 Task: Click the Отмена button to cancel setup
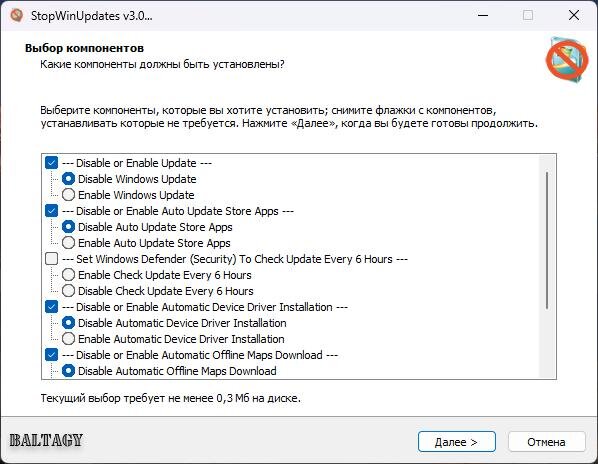[547, 442]
